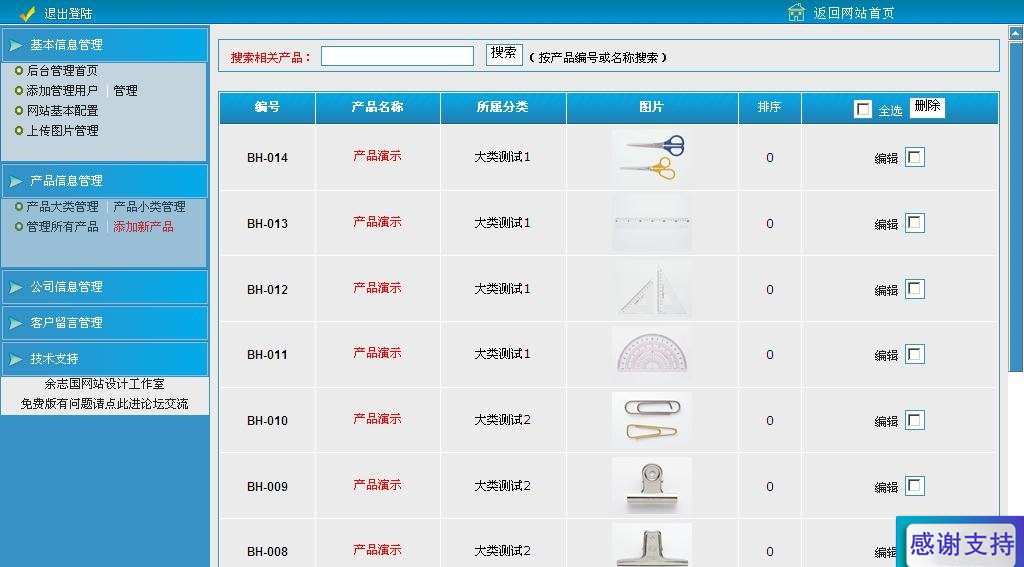The image size is (1024, 567).
Task: Open the paper clips image for BH-010
Action: click(652, 420)
